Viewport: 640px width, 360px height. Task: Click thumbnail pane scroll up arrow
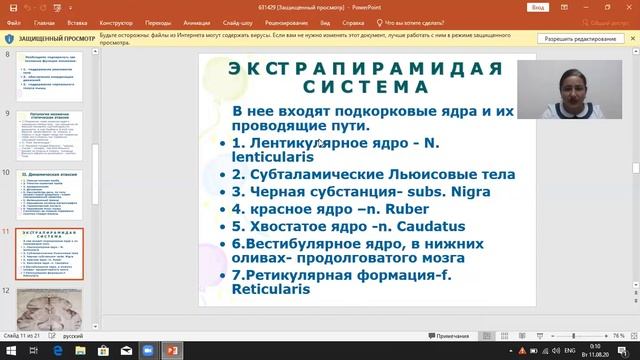[x=95, y=51]
